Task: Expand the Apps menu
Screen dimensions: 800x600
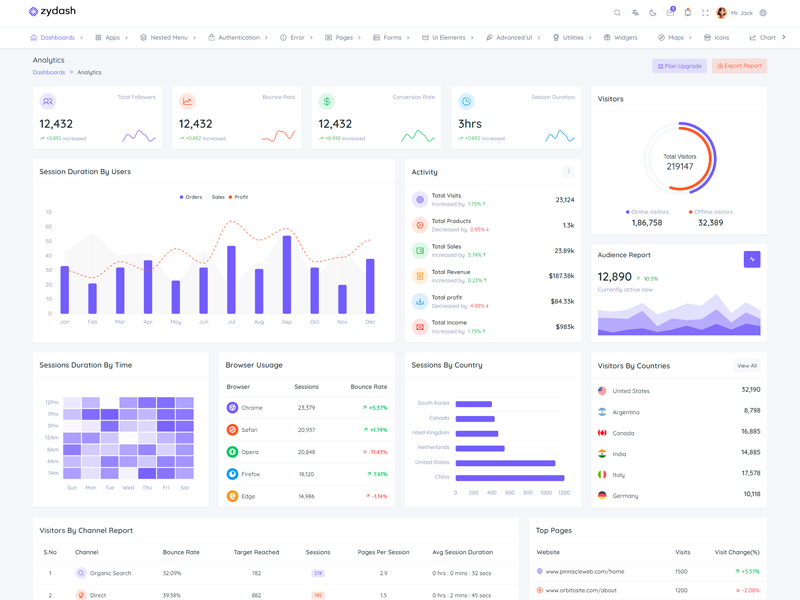Action: pos(111,38)
